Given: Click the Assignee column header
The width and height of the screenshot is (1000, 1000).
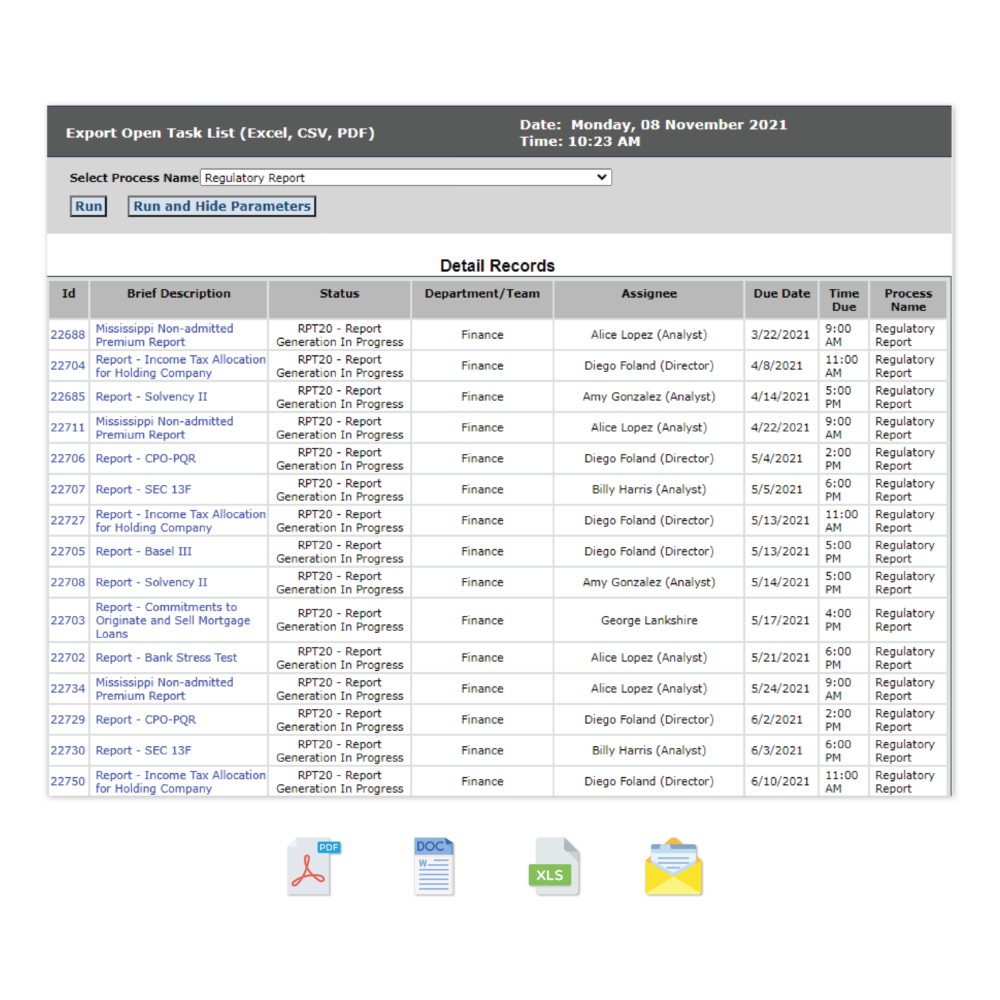Looking at the screenshot, I should pos(649,299).
